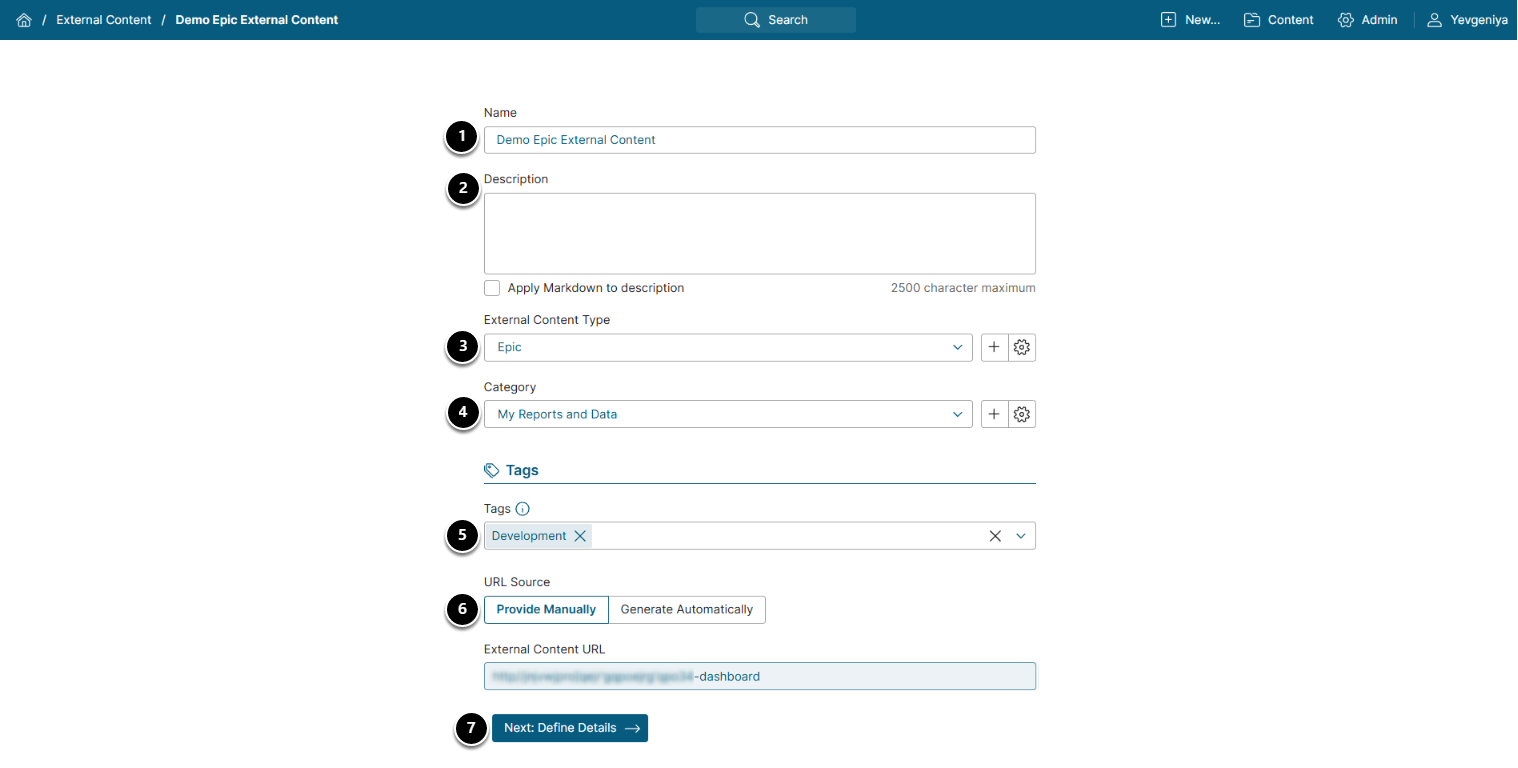Click Next: Define Details button
The width and height of the screenshot is (1518, 768).
click(x=570, y=728)
